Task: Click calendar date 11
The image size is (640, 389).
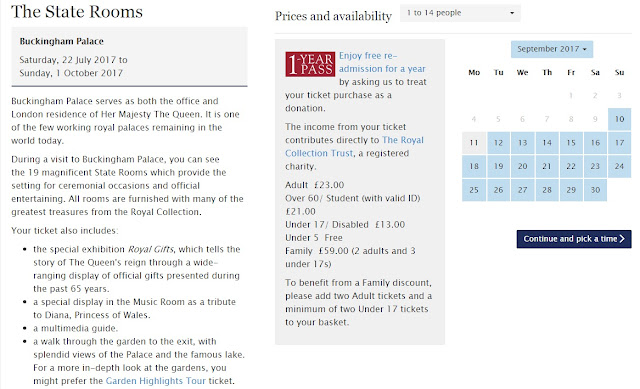Action: 474,143
